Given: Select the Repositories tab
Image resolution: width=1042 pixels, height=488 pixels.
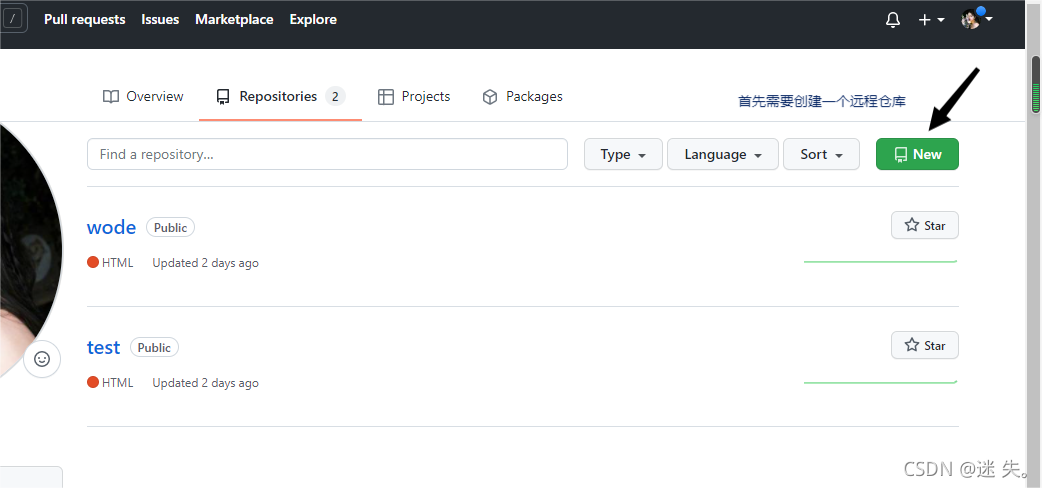Looking at the screenshot, I should tap(280, 96).
